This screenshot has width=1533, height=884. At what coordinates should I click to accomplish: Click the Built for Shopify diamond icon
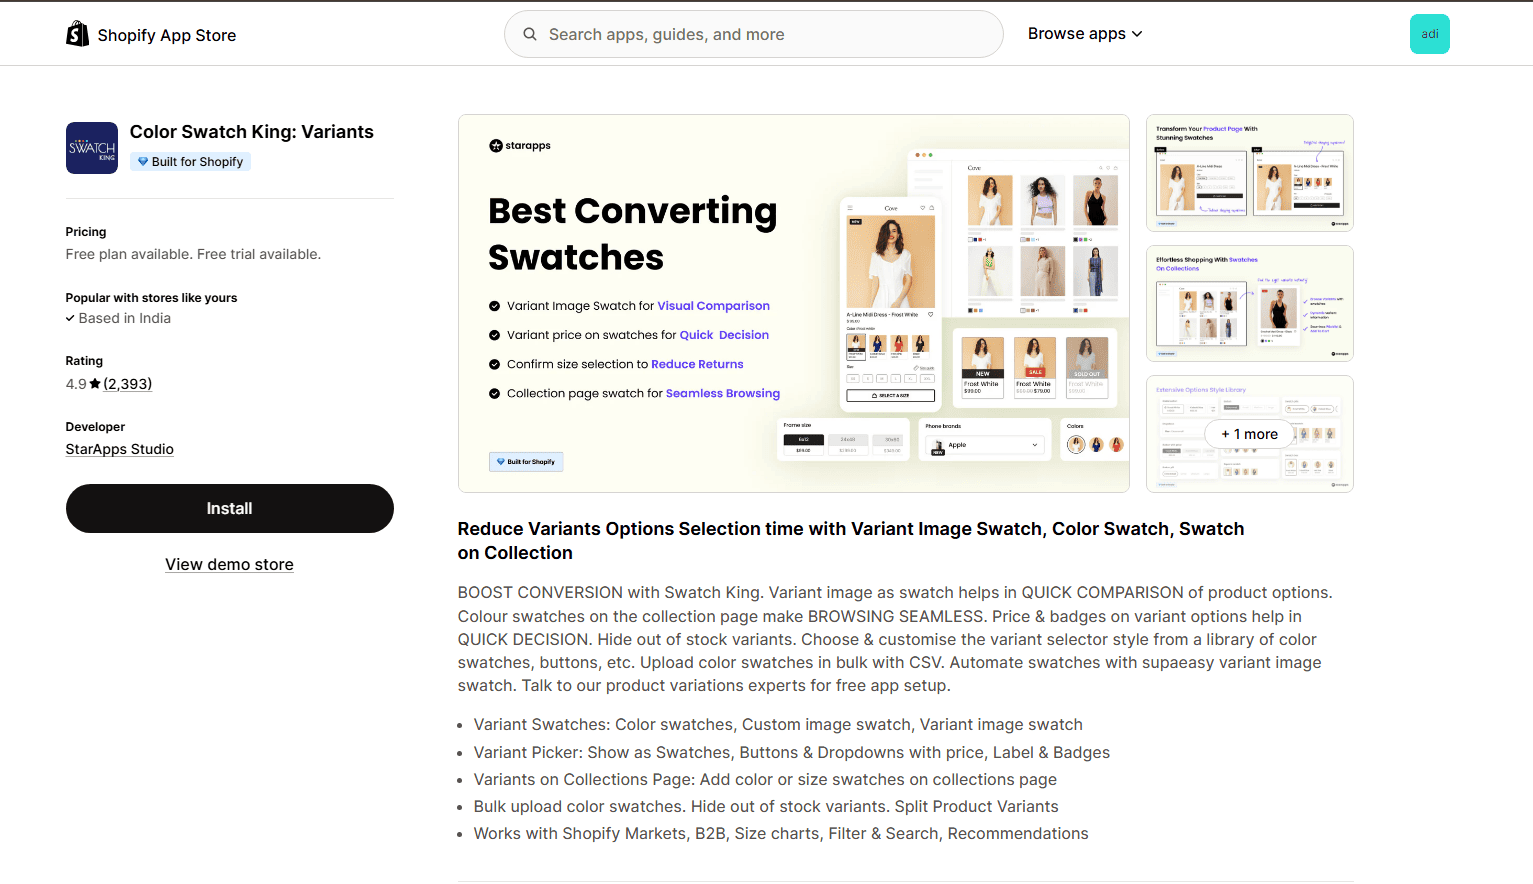143,162
